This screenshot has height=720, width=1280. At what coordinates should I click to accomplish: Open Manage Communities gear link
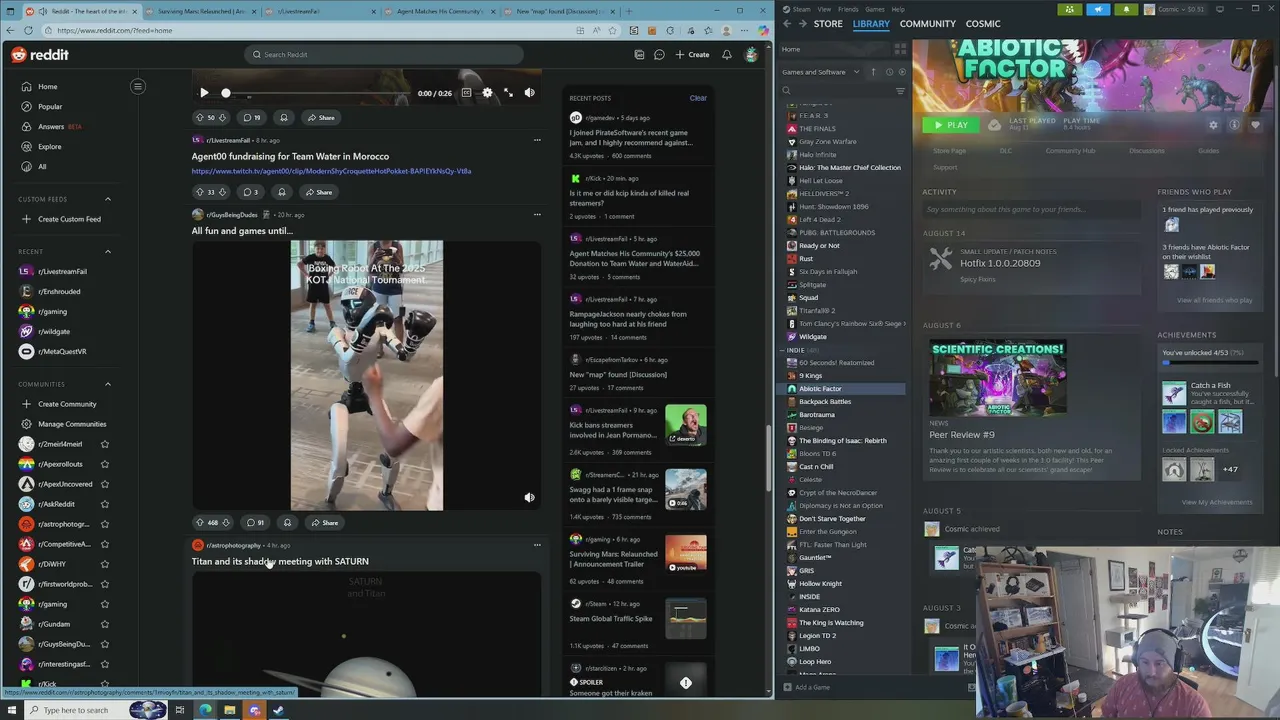tap(64, 424)
